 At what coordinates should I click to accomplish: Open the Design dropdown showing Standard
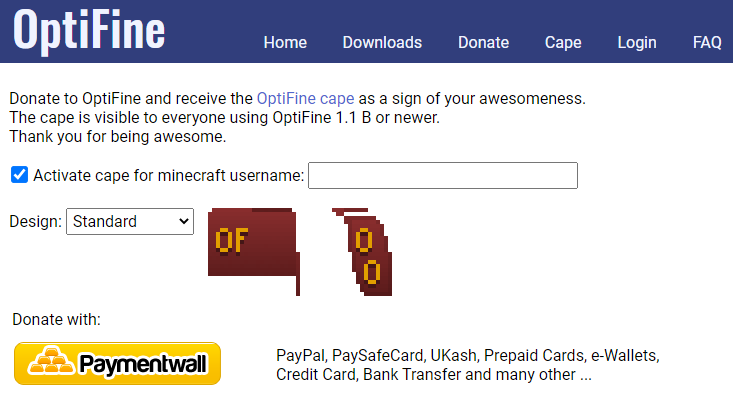coord(129,221)
